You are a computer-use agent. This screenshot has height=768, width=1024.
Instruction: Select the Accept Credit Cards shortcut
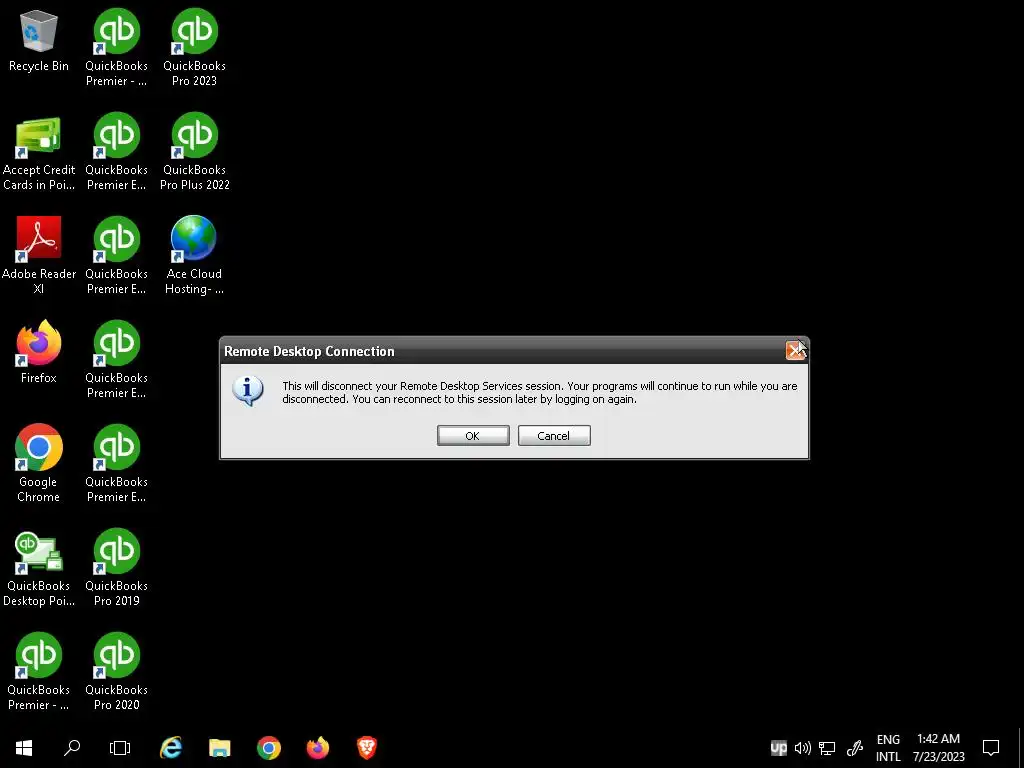tap(39, 153)
